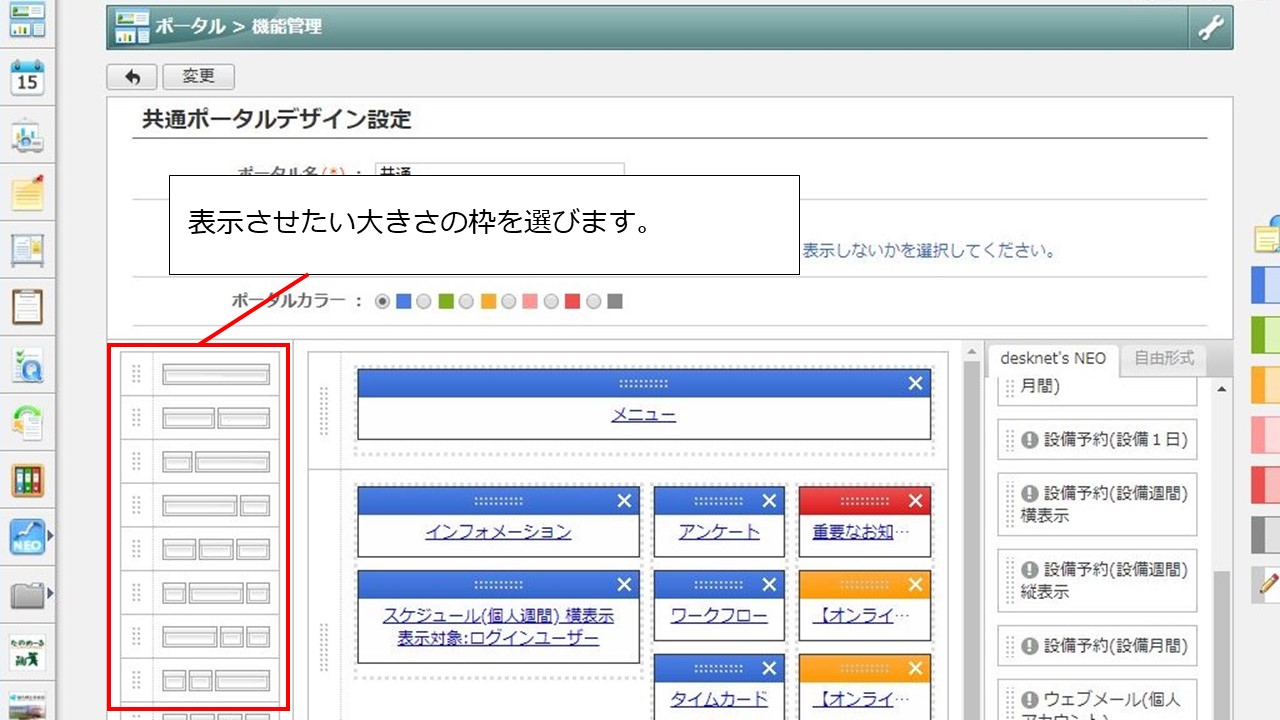Click the gray color square beside ポータルカラー
1280x720 pixels.
(615, 301)
